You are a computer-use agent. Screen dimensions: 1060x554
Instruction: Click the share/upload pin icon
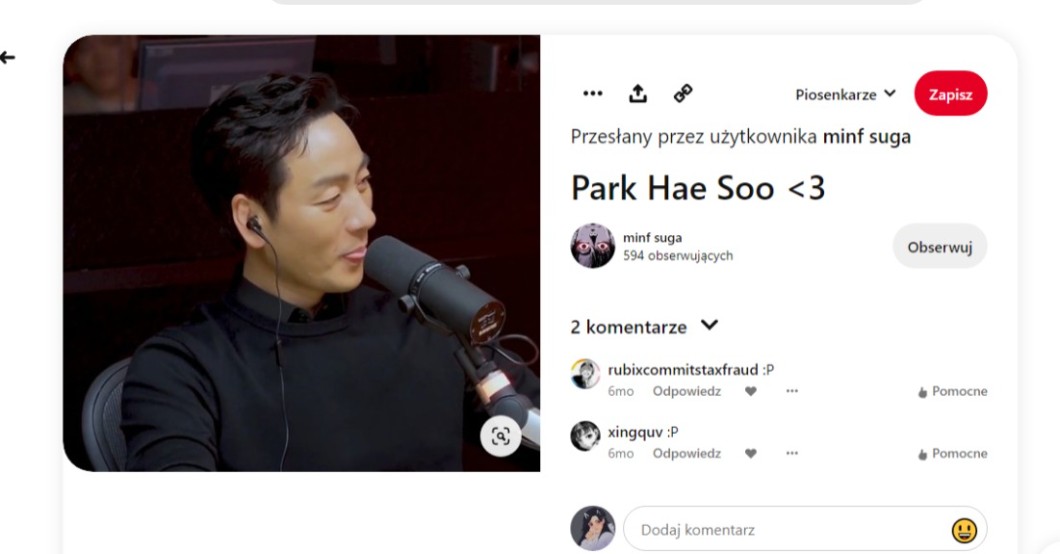tap(637, 94)
